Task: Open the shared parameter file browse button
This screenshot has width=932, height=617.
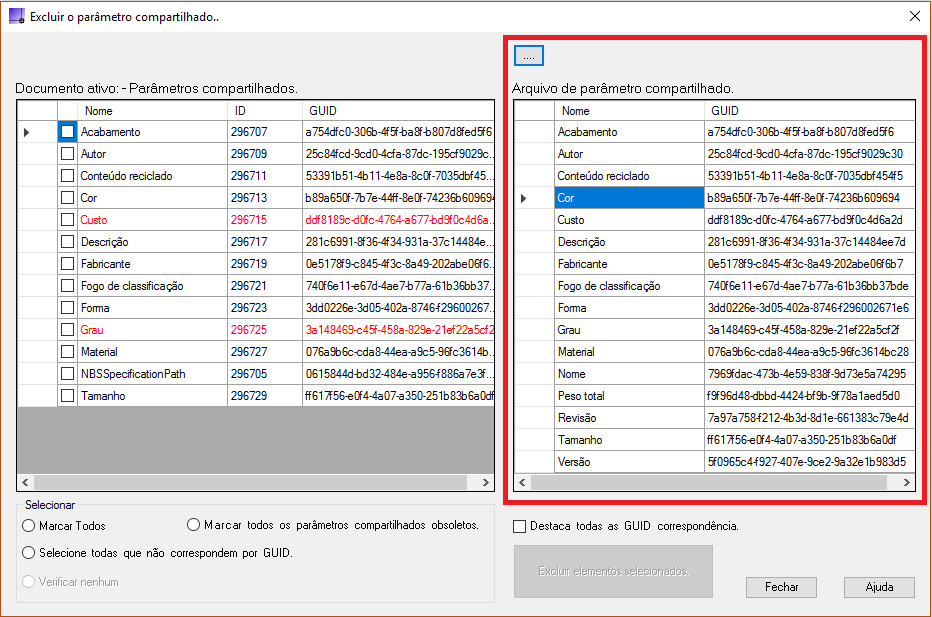Action: (528, 56)
